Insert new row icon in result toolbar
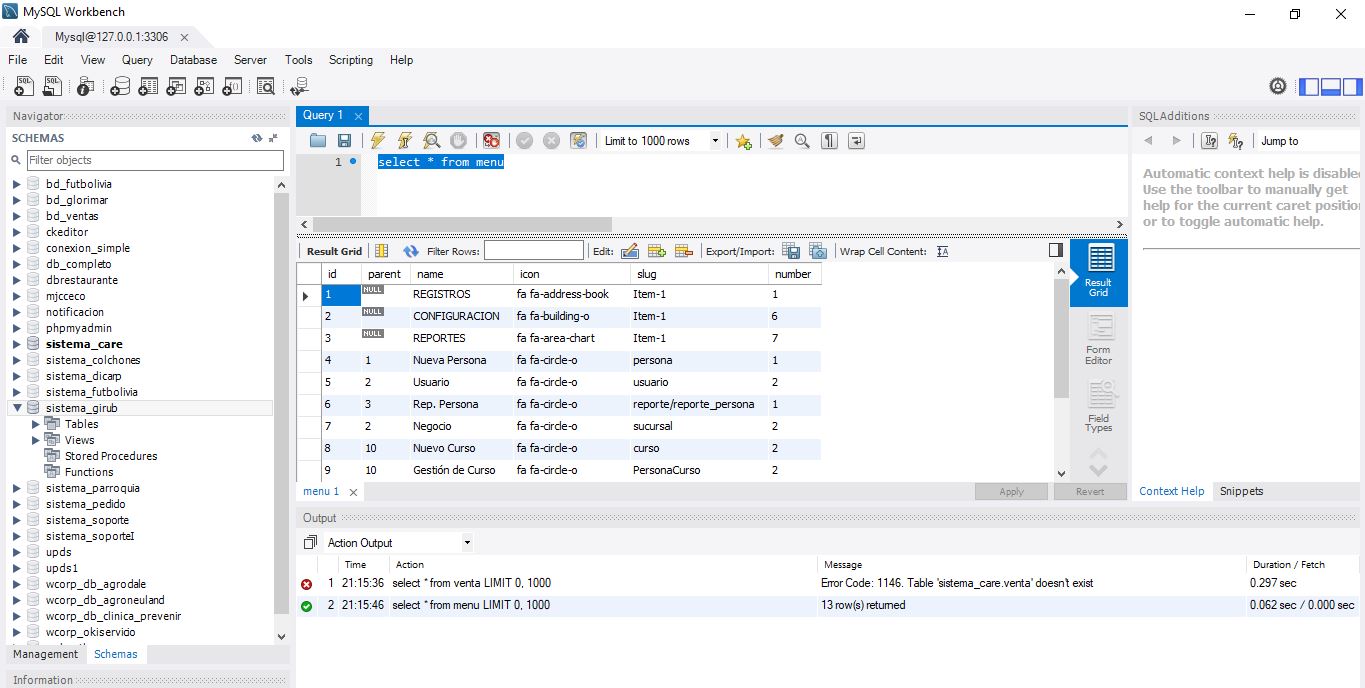The height and width of the screenshot is (688, 1365). click(x=657, y=251)
